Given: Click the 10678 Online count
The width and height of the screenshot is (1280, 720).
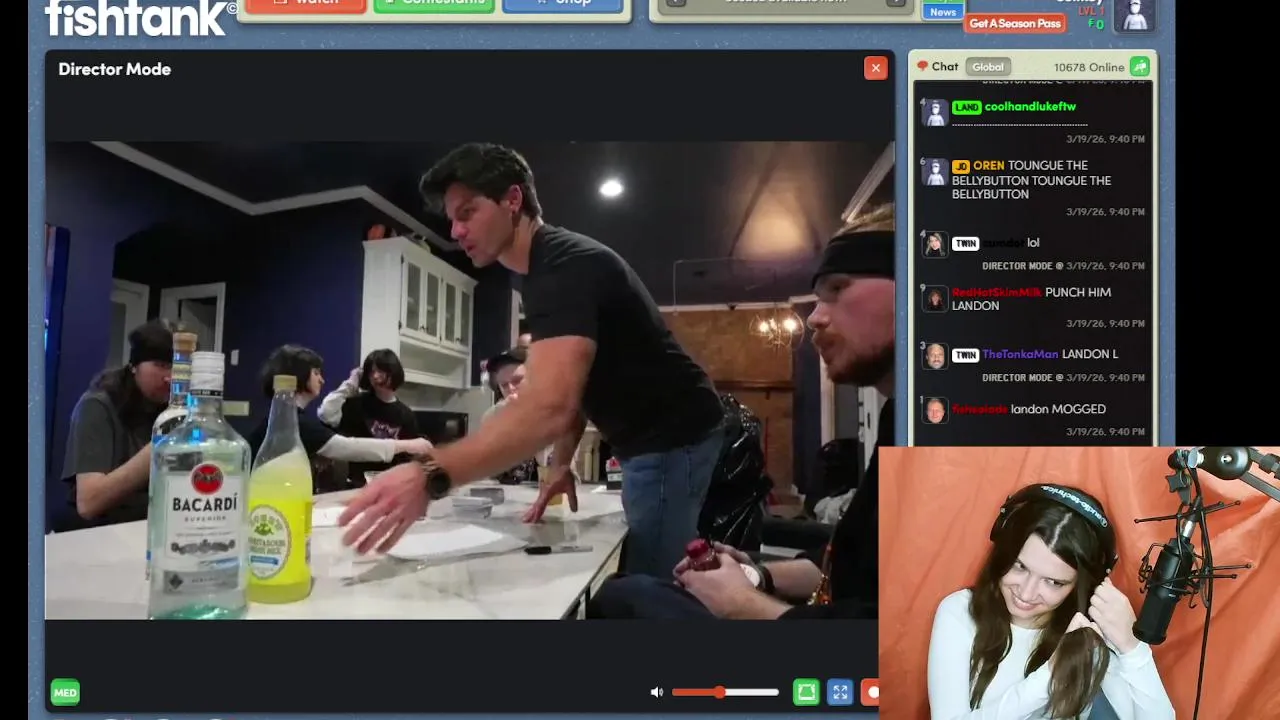Looking at the screenshot, I should tap(1089, 67).
